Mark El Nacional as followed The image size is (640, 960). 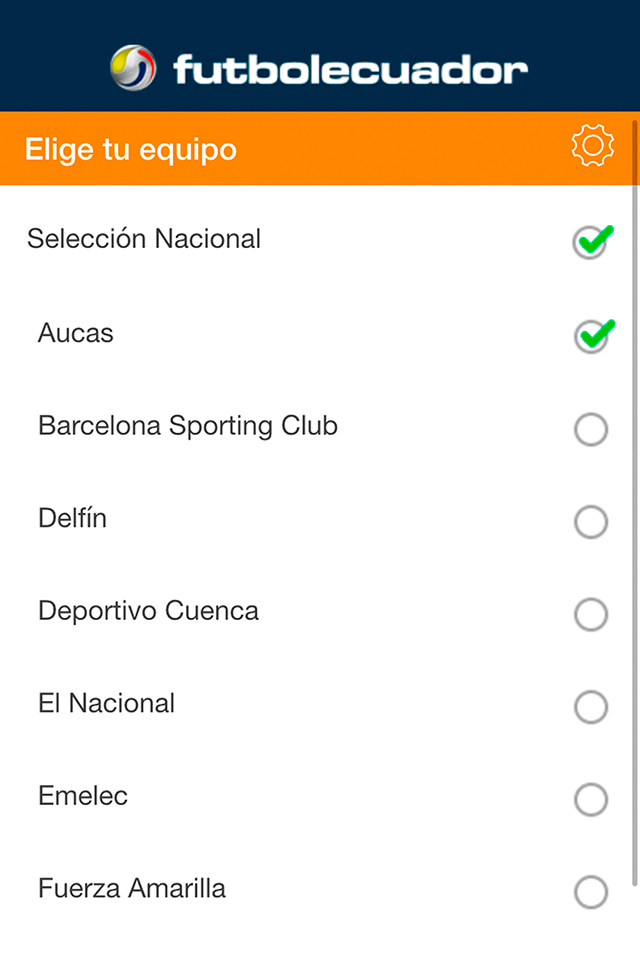click(591, 707)
